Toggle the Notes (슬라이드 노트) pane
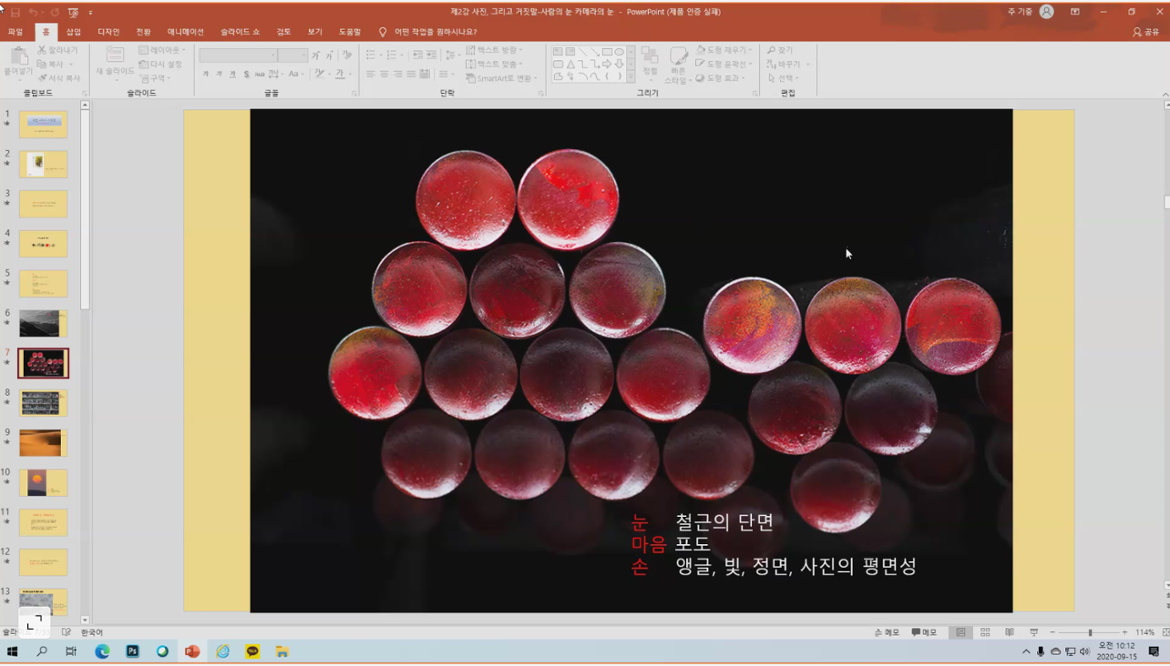This screenshot has height=666, width=1170. point(887,633)
